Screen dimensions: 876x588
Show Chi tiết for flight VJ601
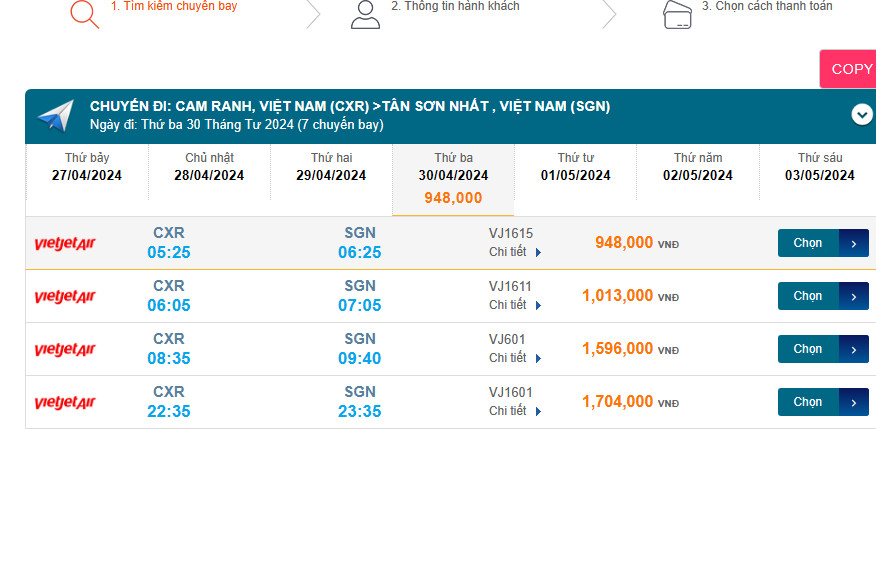pyautogui.click(x=514, y=358)
